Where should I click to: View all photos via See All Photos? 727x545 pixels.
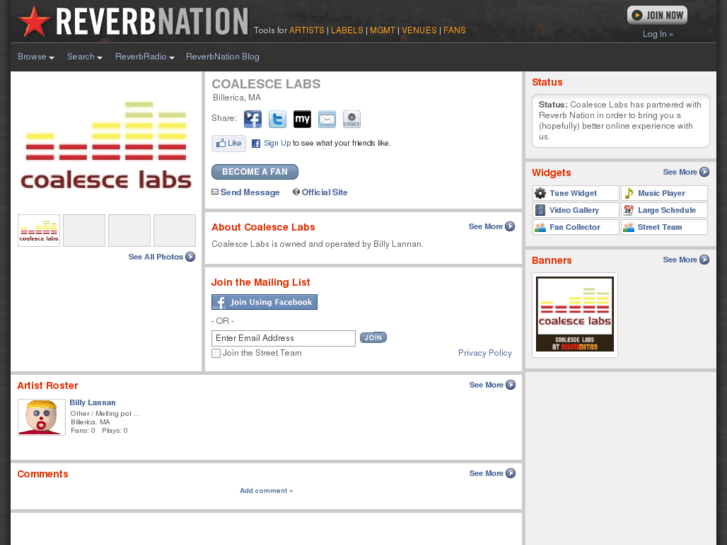pyautogui.click(x=161, y=257)
